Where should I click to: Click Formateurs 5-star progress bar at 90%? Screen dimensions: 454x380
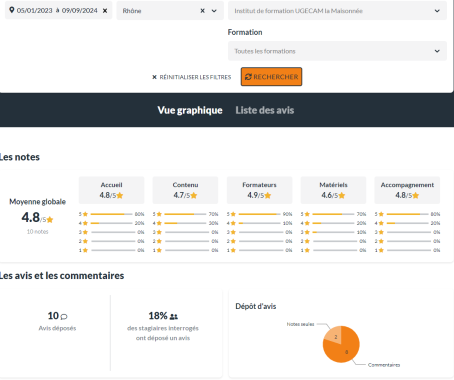(259, 214)
